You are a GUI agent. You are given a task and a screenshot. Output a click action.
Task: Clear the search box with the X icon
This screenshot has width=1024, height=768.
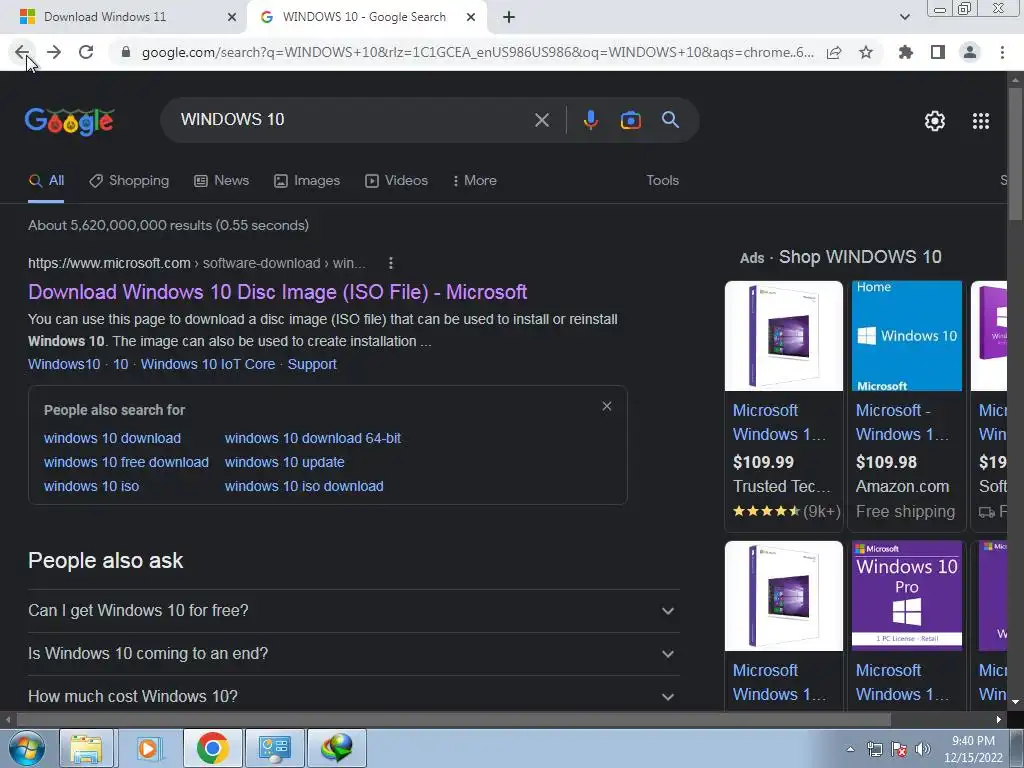(542, 120)
